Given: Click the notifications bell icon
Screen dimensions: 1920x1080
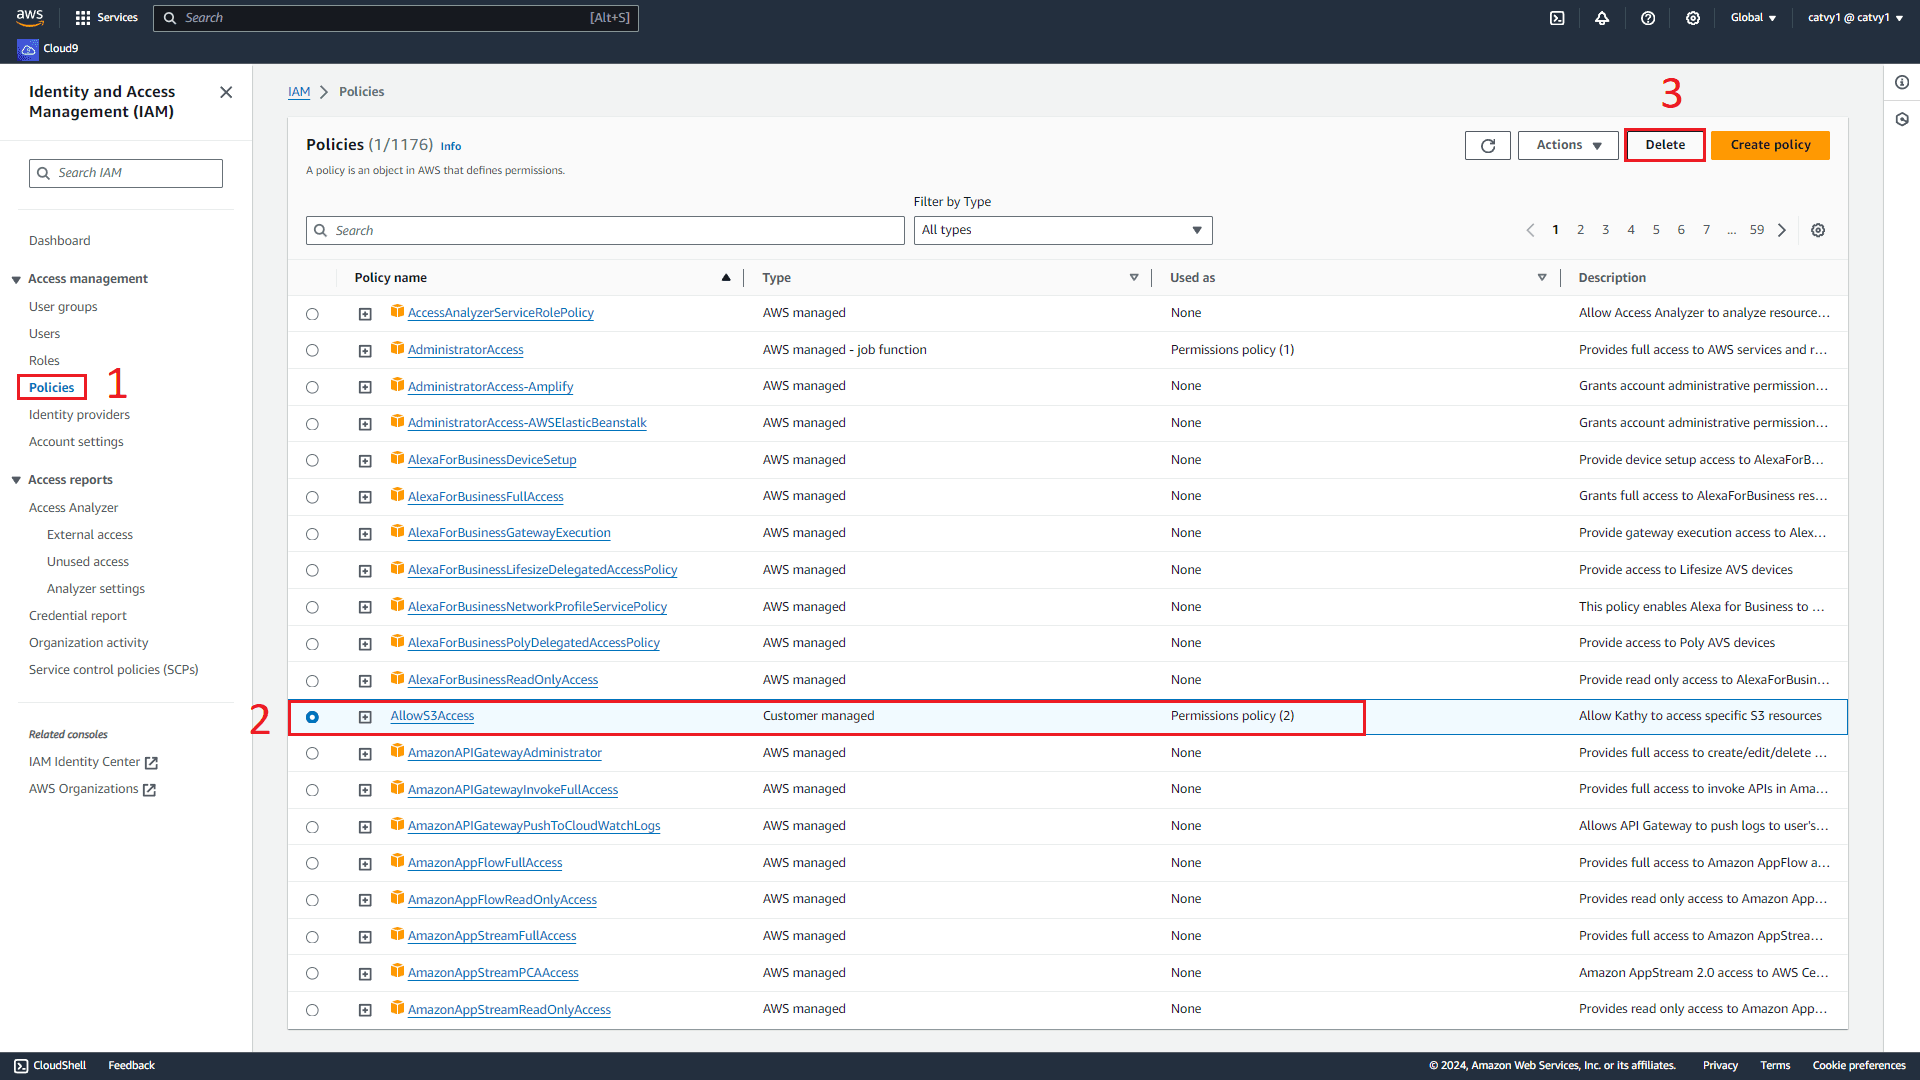Looking at the screenshot, I should 1604,17.
